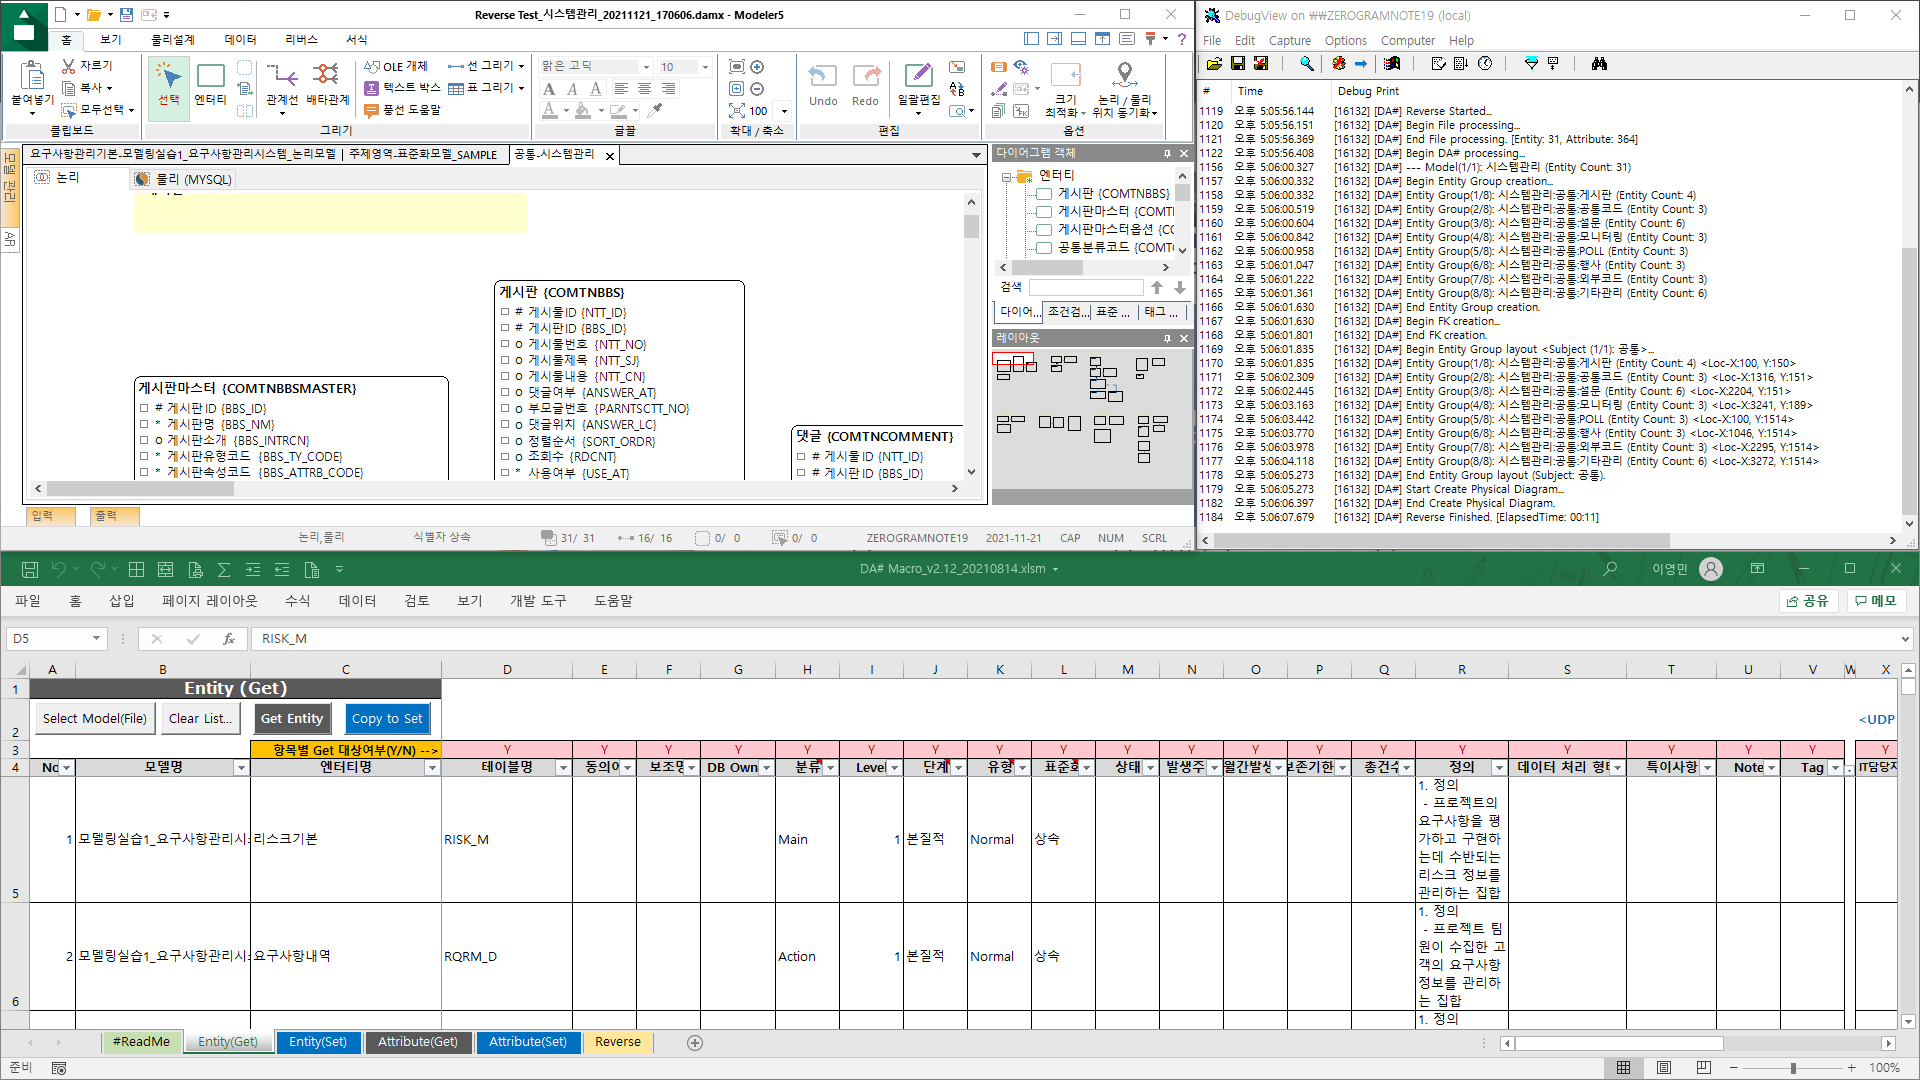Open the DebugView Capture menu

pyautogui.click(x=1289, y=40)
